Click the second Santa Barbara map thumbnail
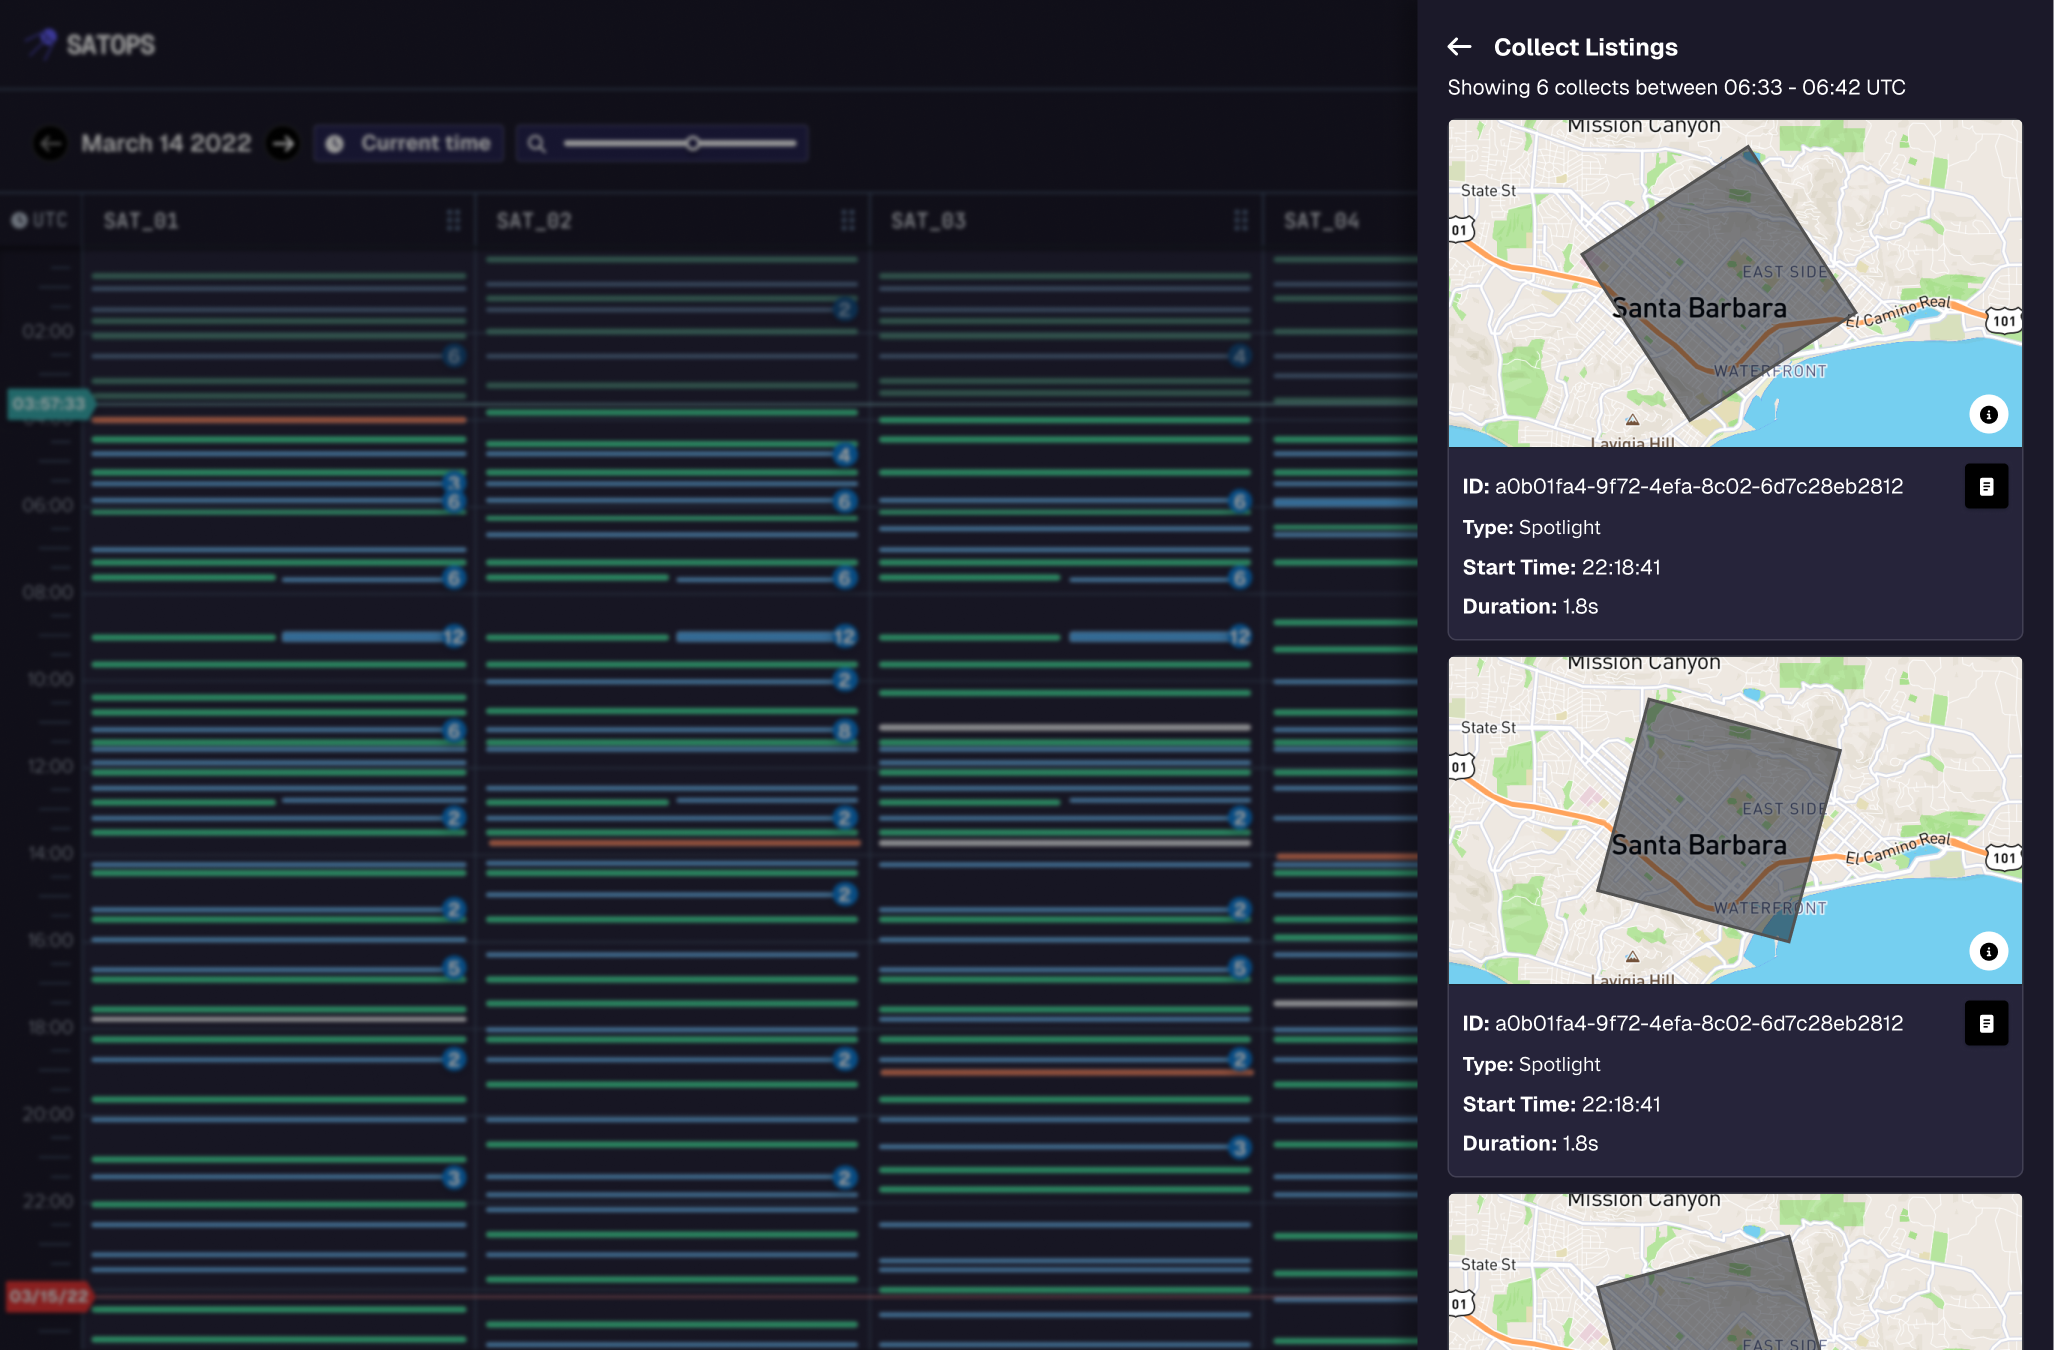2054x1350 pixels. pyautogui.click(x=1734, y=820)
